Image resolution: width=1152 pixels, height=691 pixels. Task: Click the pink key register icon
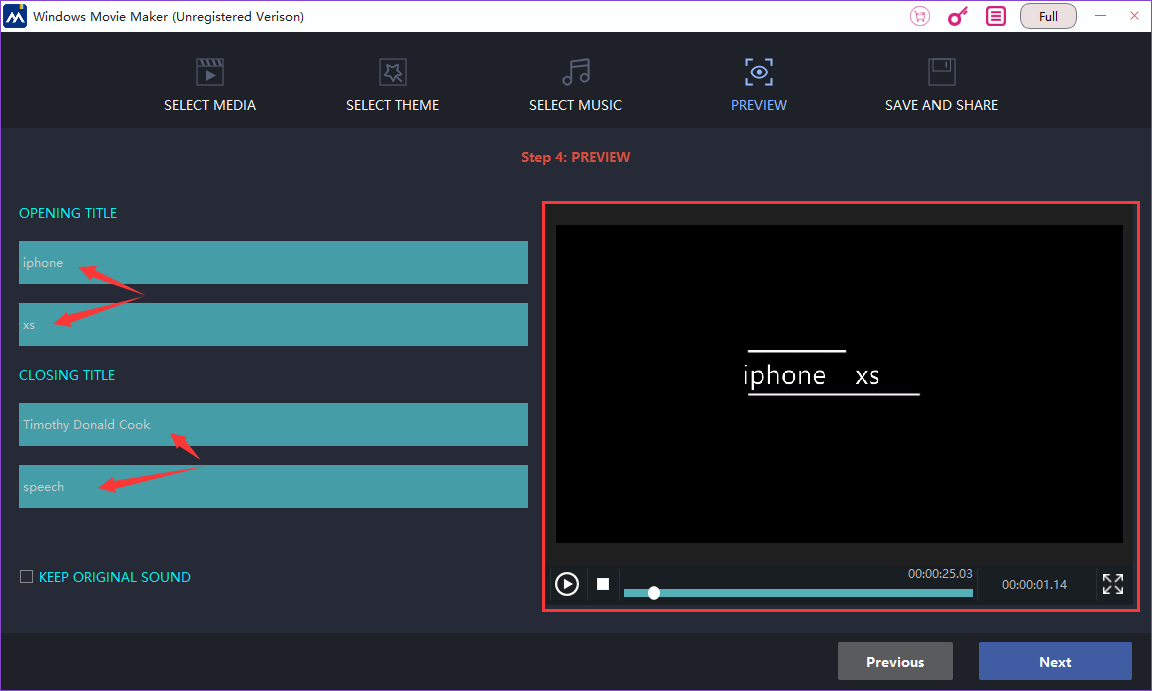[x=958, y=16]
